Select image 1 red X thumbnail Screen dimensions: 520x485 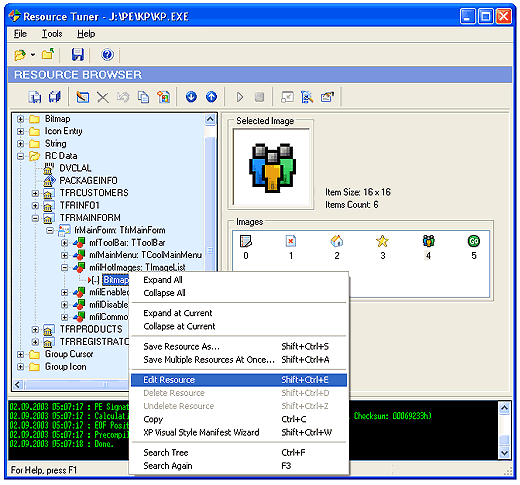pyautogui.click(x=291, y=241)
